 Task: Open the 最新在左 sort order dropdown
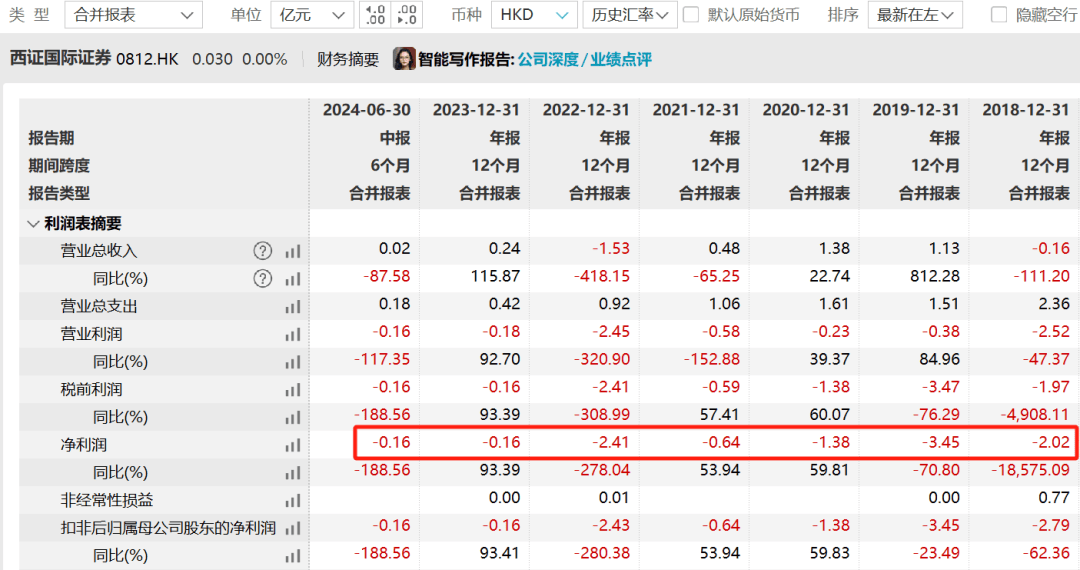pos(915,14)
